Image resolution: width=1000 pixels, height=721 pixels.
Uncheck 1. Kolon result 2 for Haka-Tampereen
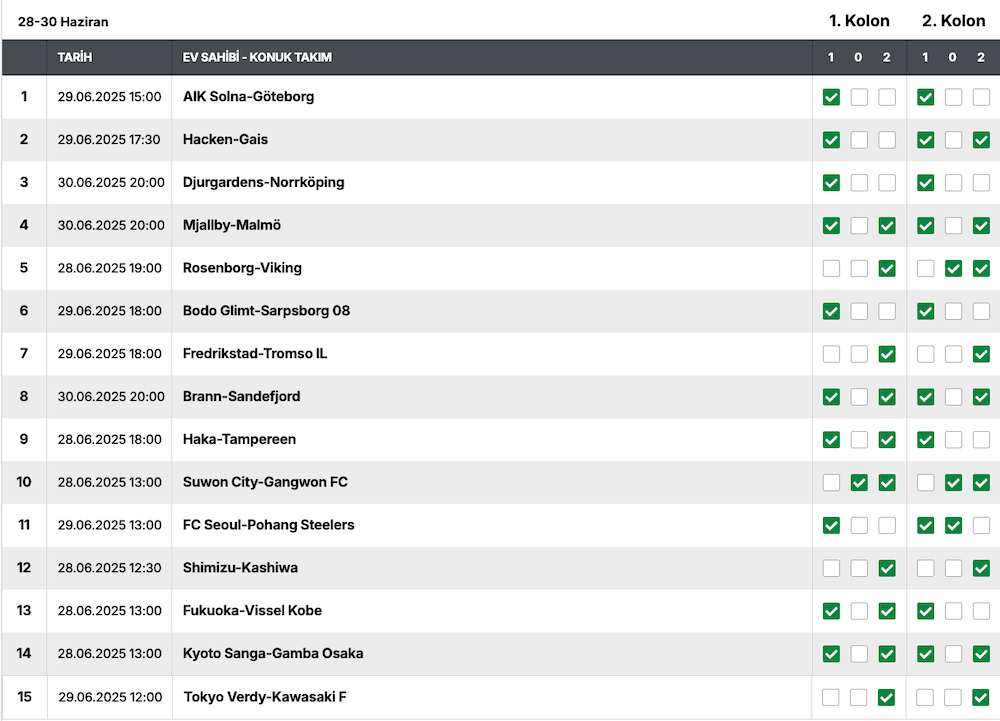[x=887, y=439]
